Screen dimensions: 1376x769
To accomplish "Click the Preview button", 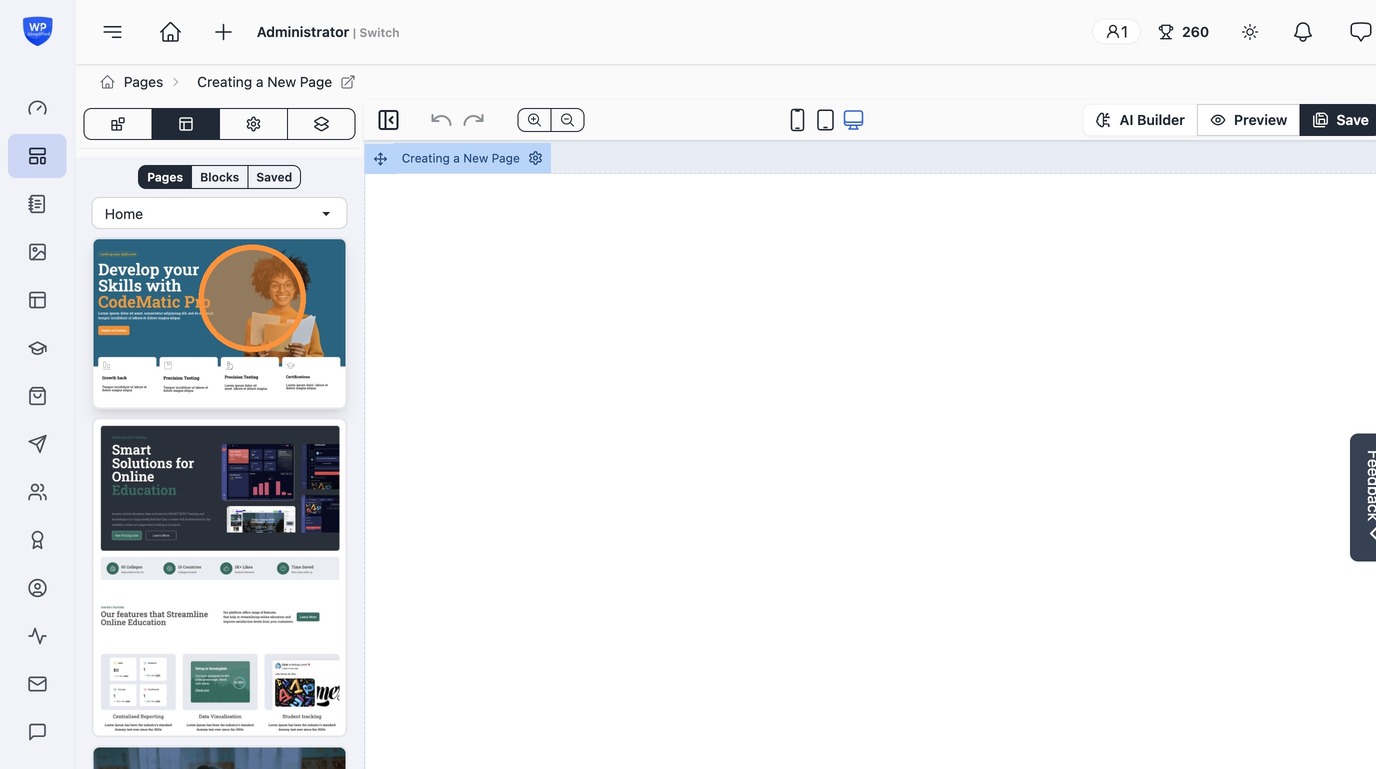I will coord(1248,120).
